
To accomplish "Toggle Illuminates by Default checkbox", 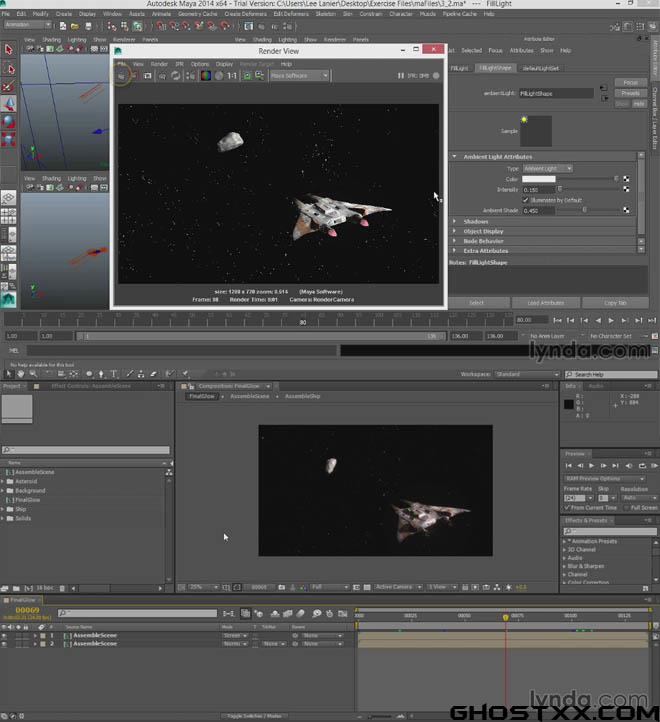I will (526, 200).
